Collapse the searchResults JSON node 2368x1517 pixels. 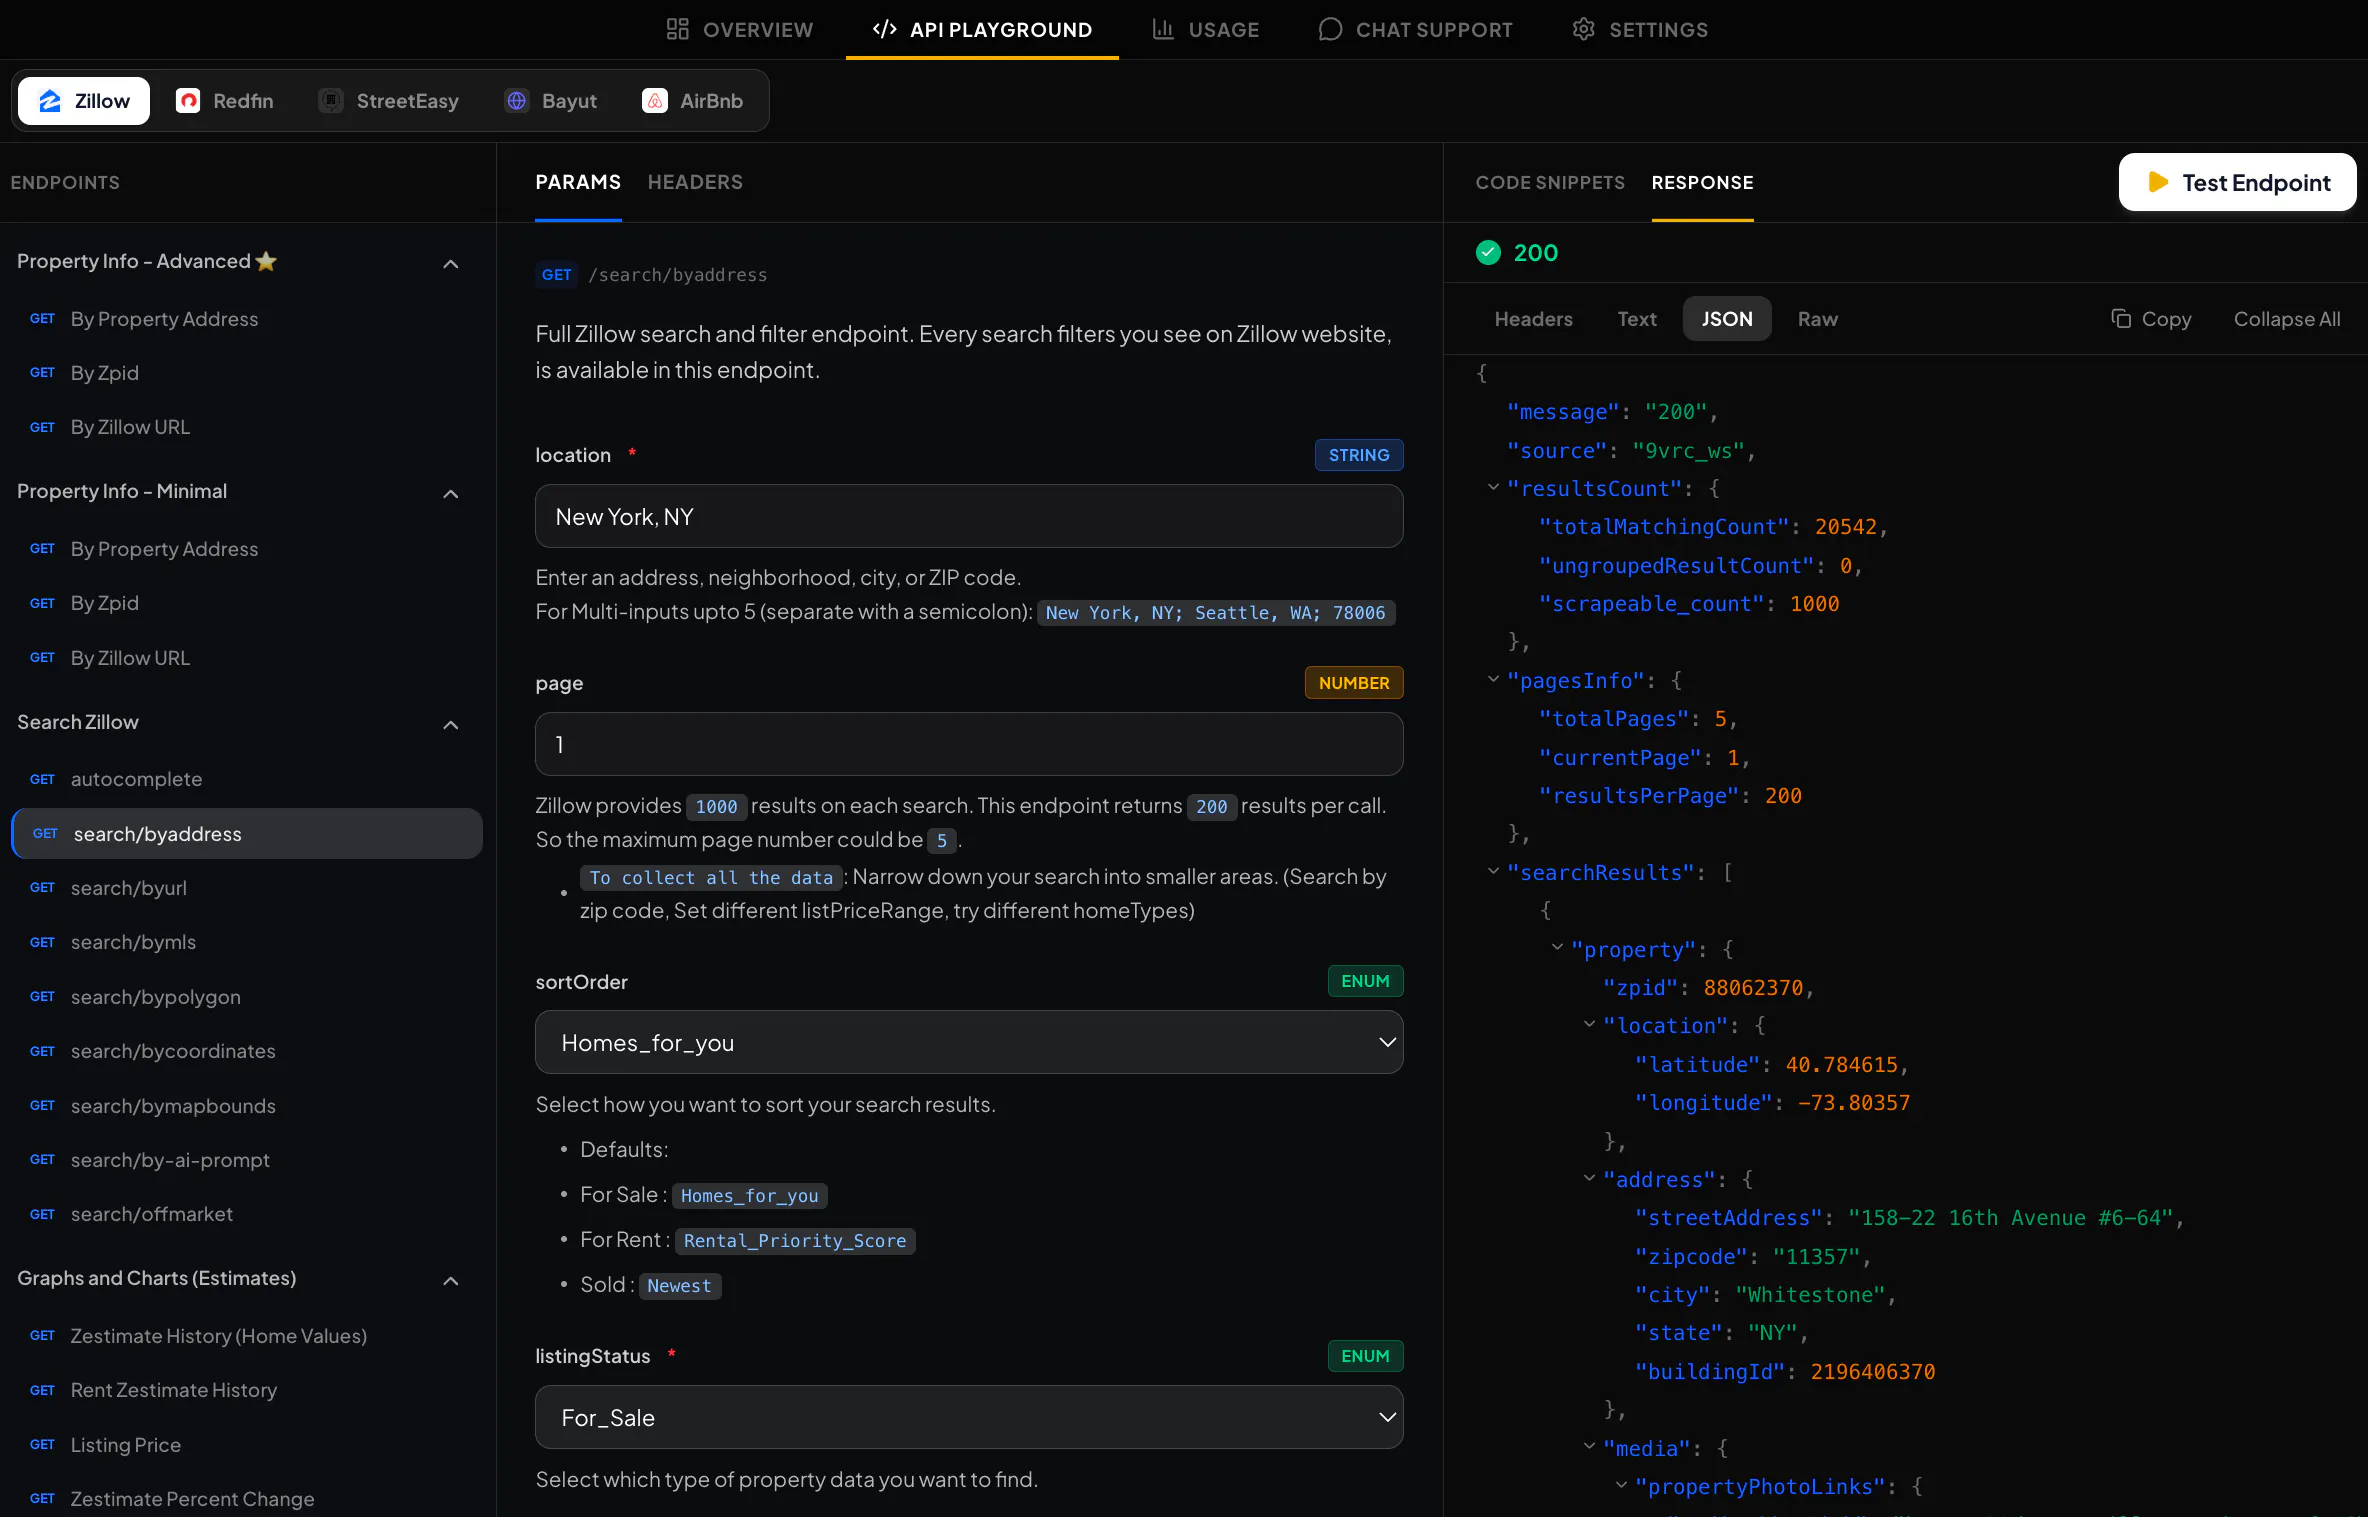1493,871
